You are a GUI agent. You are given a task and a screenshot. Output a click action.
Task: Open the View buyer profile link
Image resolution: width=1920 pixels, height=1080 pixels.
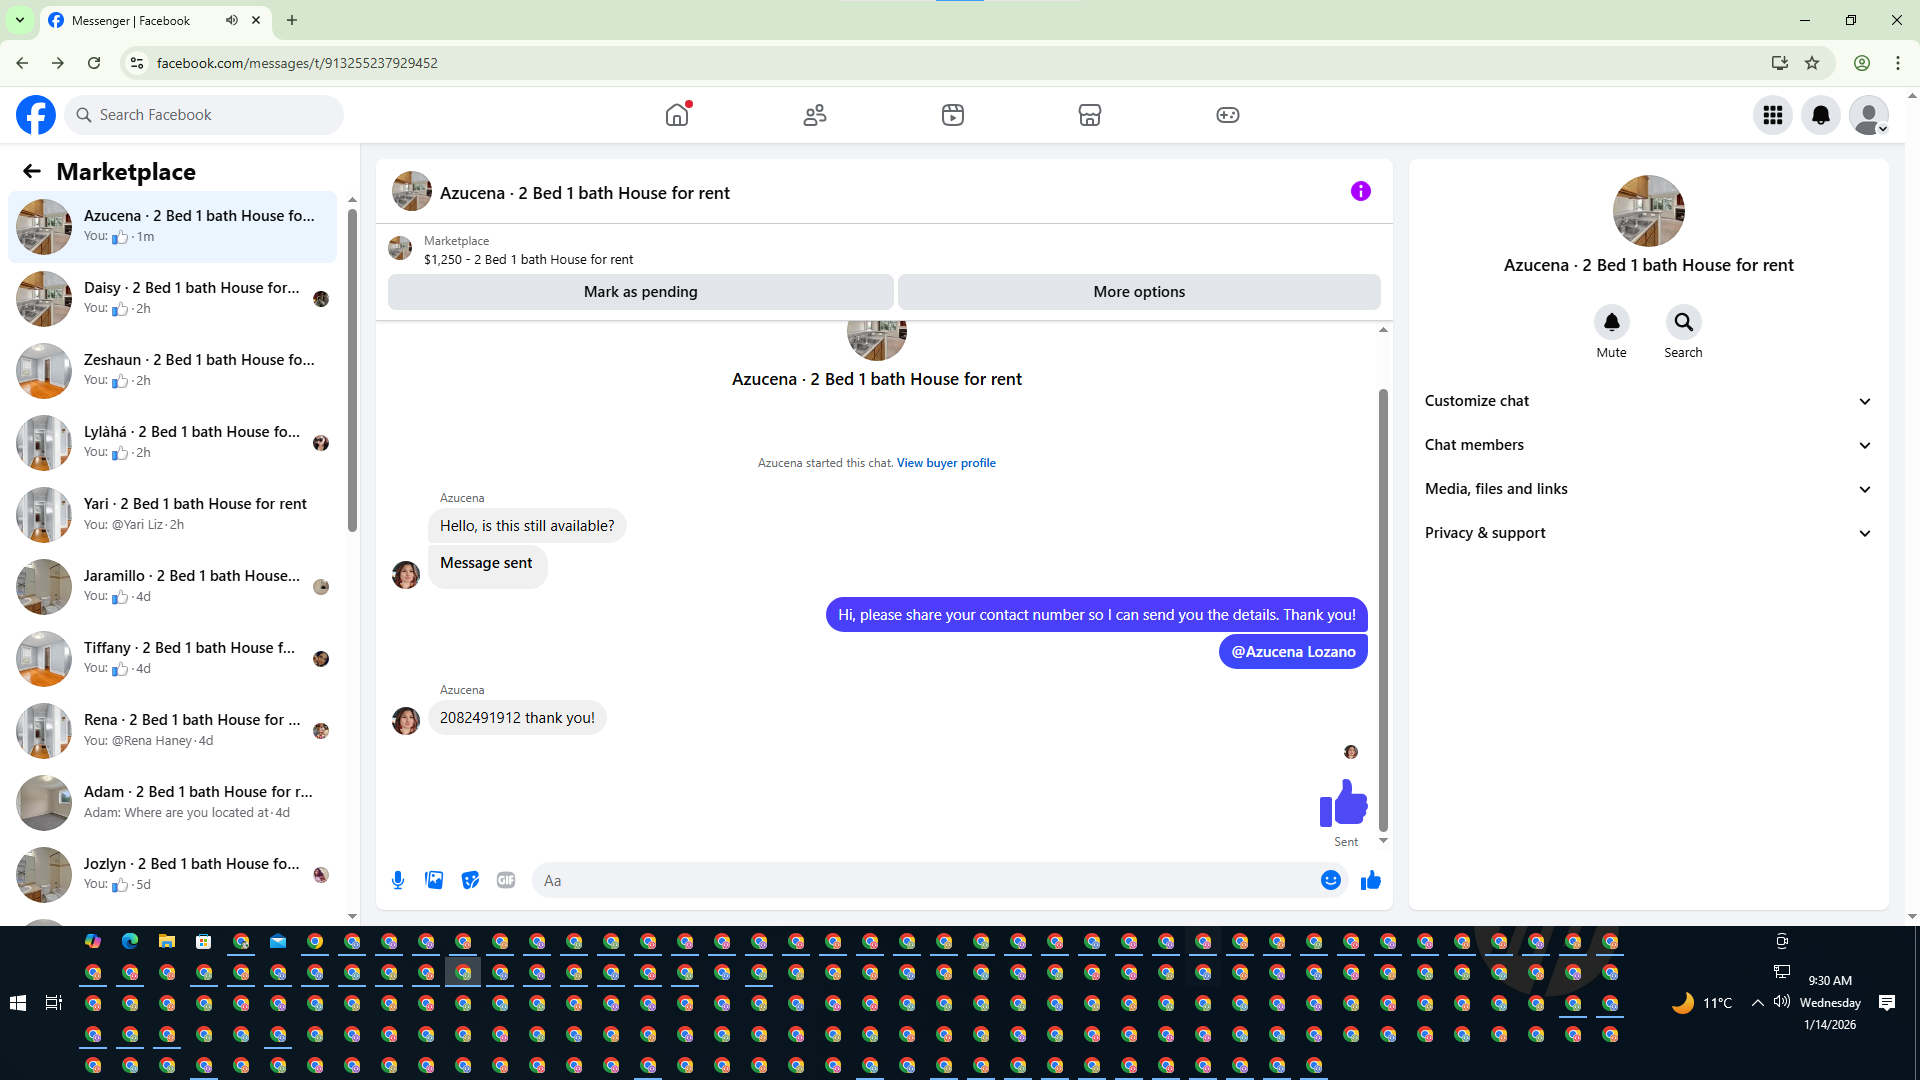pyautogui.click(x=945, y=463)
